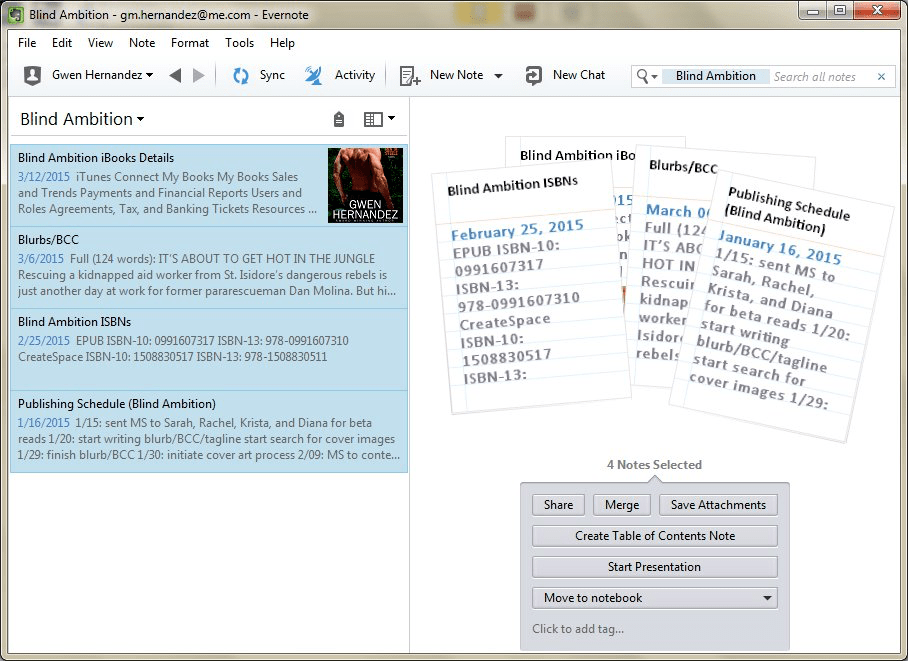The width and height of the screenshot is (908, 661).
Task: Click the Gwen Hernandez name label
Action: 97,75
